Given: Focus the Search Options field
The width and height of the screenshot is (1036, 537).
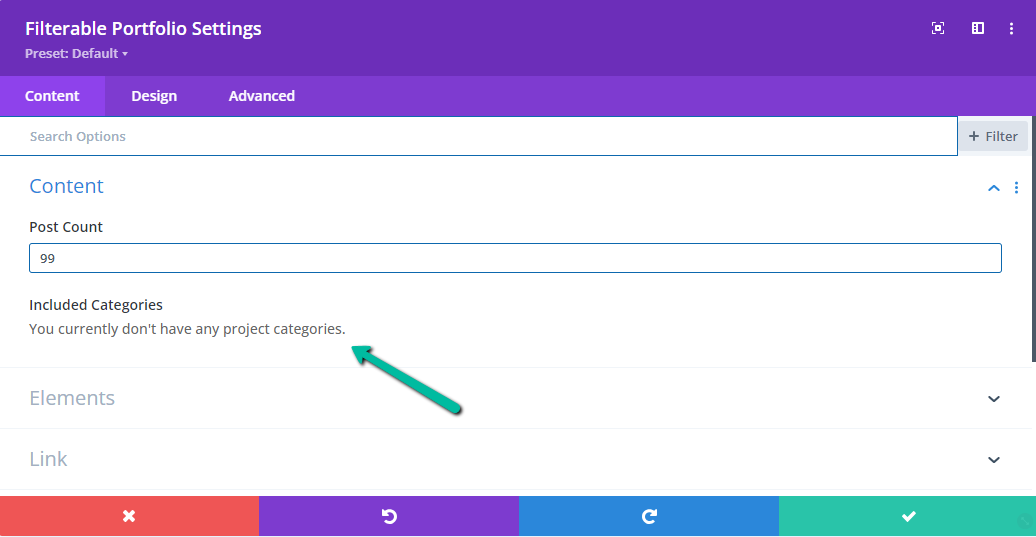Looking at the screenshot, I should (478, 136).
